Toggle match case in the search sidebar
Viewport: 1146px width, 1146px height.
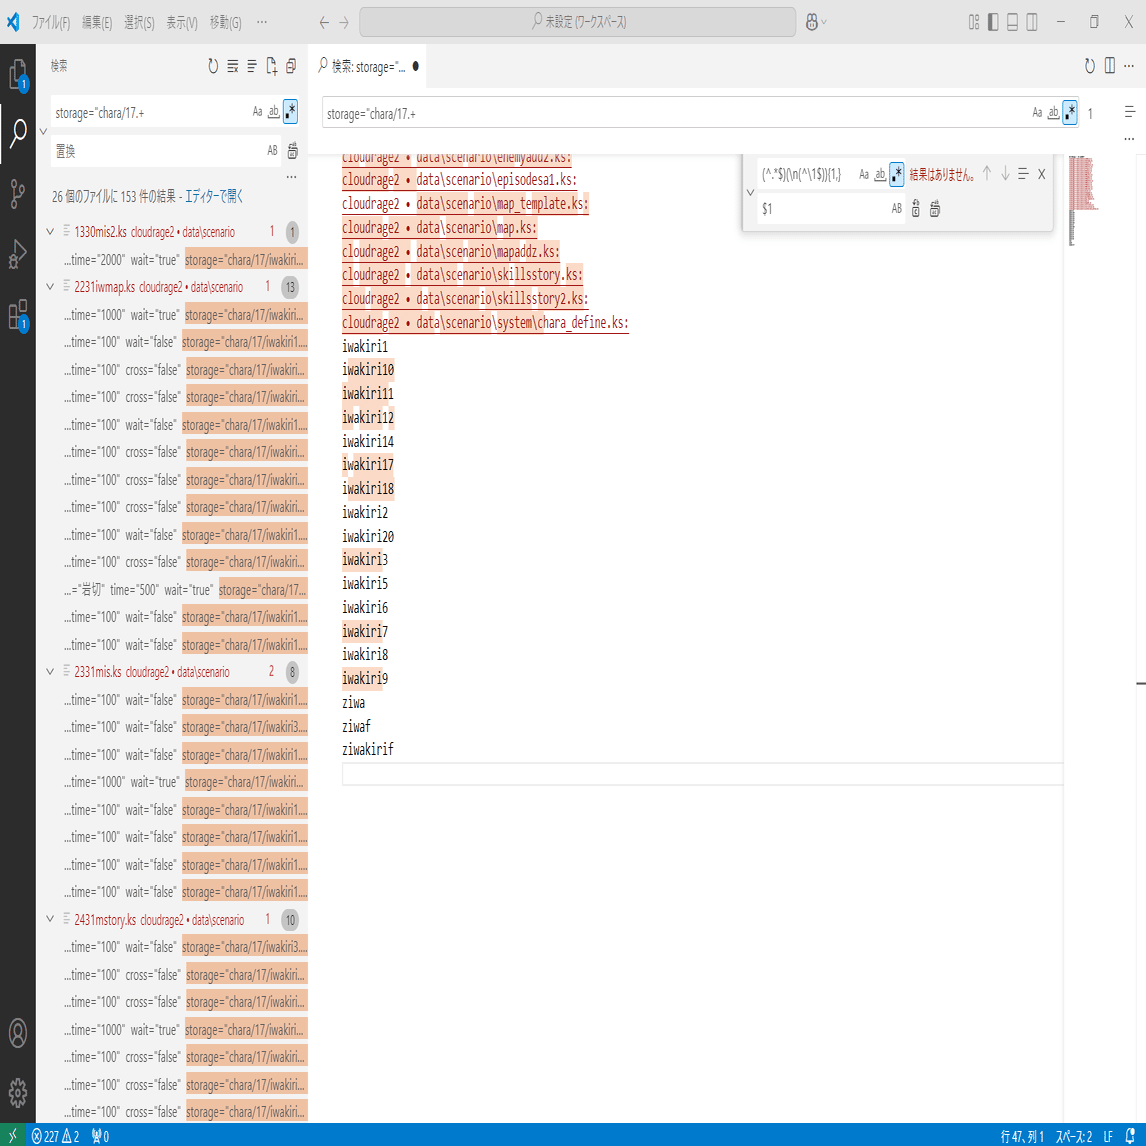click(257, 111)
